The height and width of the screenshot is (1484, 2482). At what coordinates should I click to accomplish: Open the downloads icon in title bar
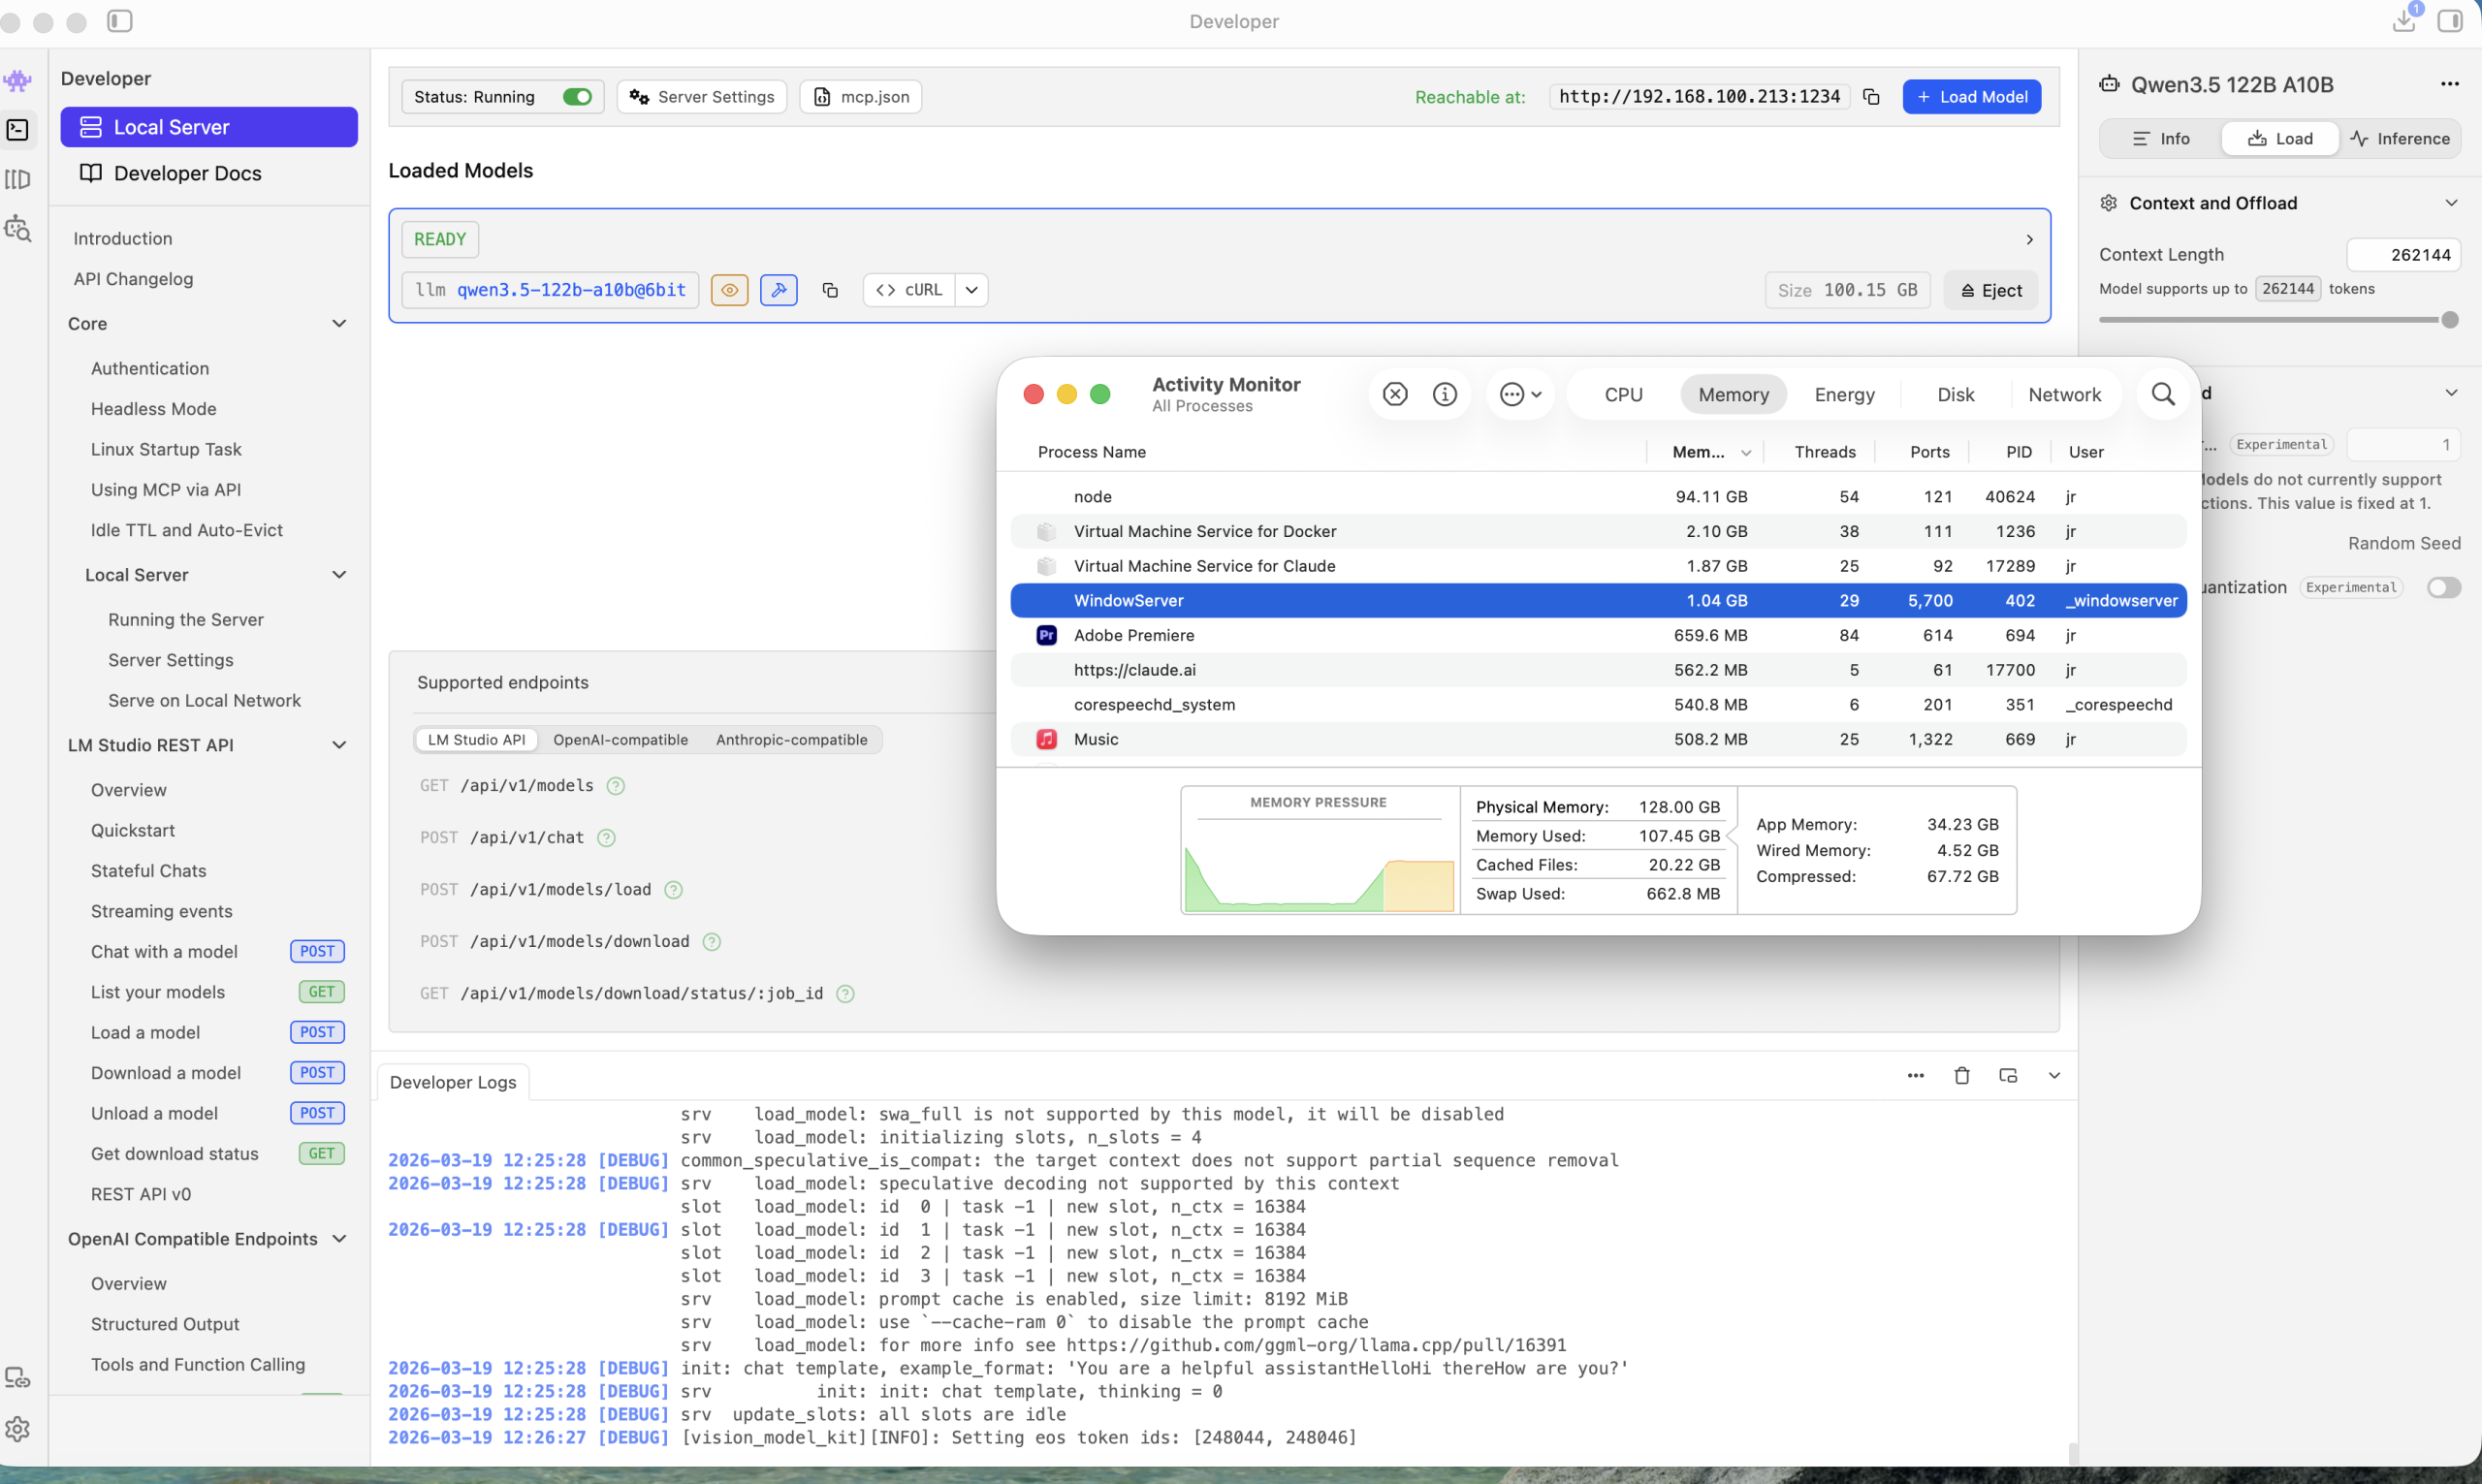click(2404, 21)
